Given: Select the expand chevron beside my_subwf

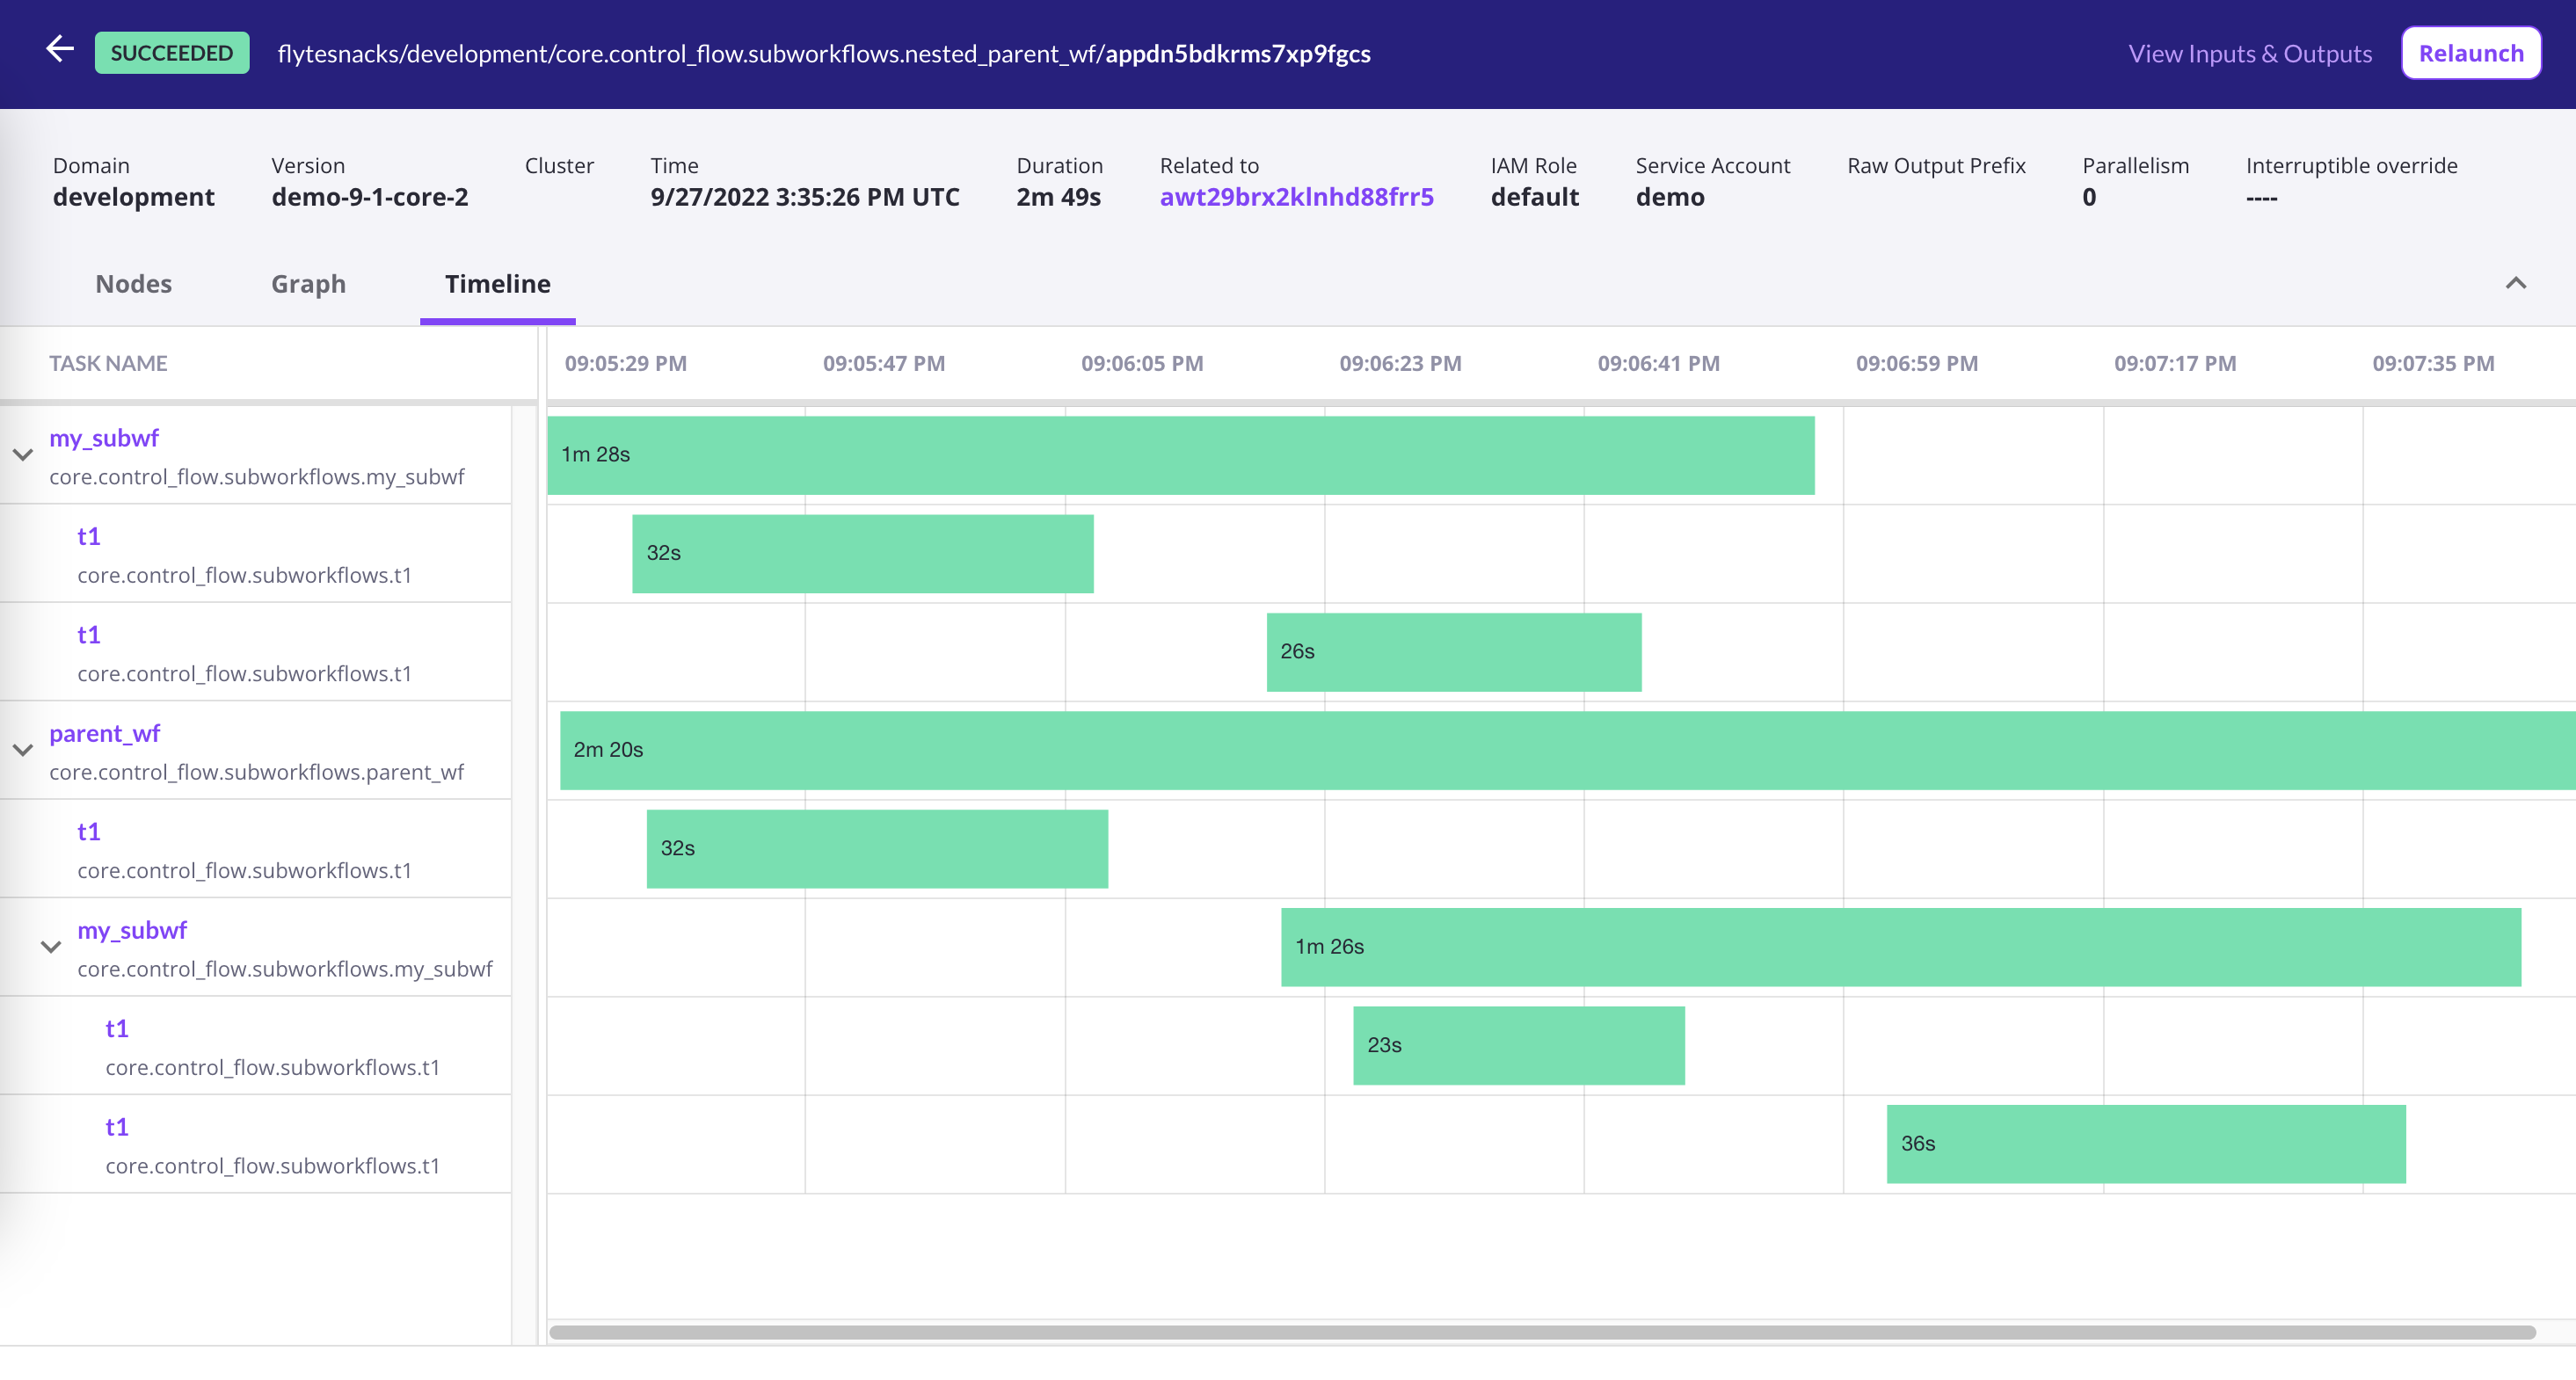Looking at the screenshot, I should tap(23, 455).
